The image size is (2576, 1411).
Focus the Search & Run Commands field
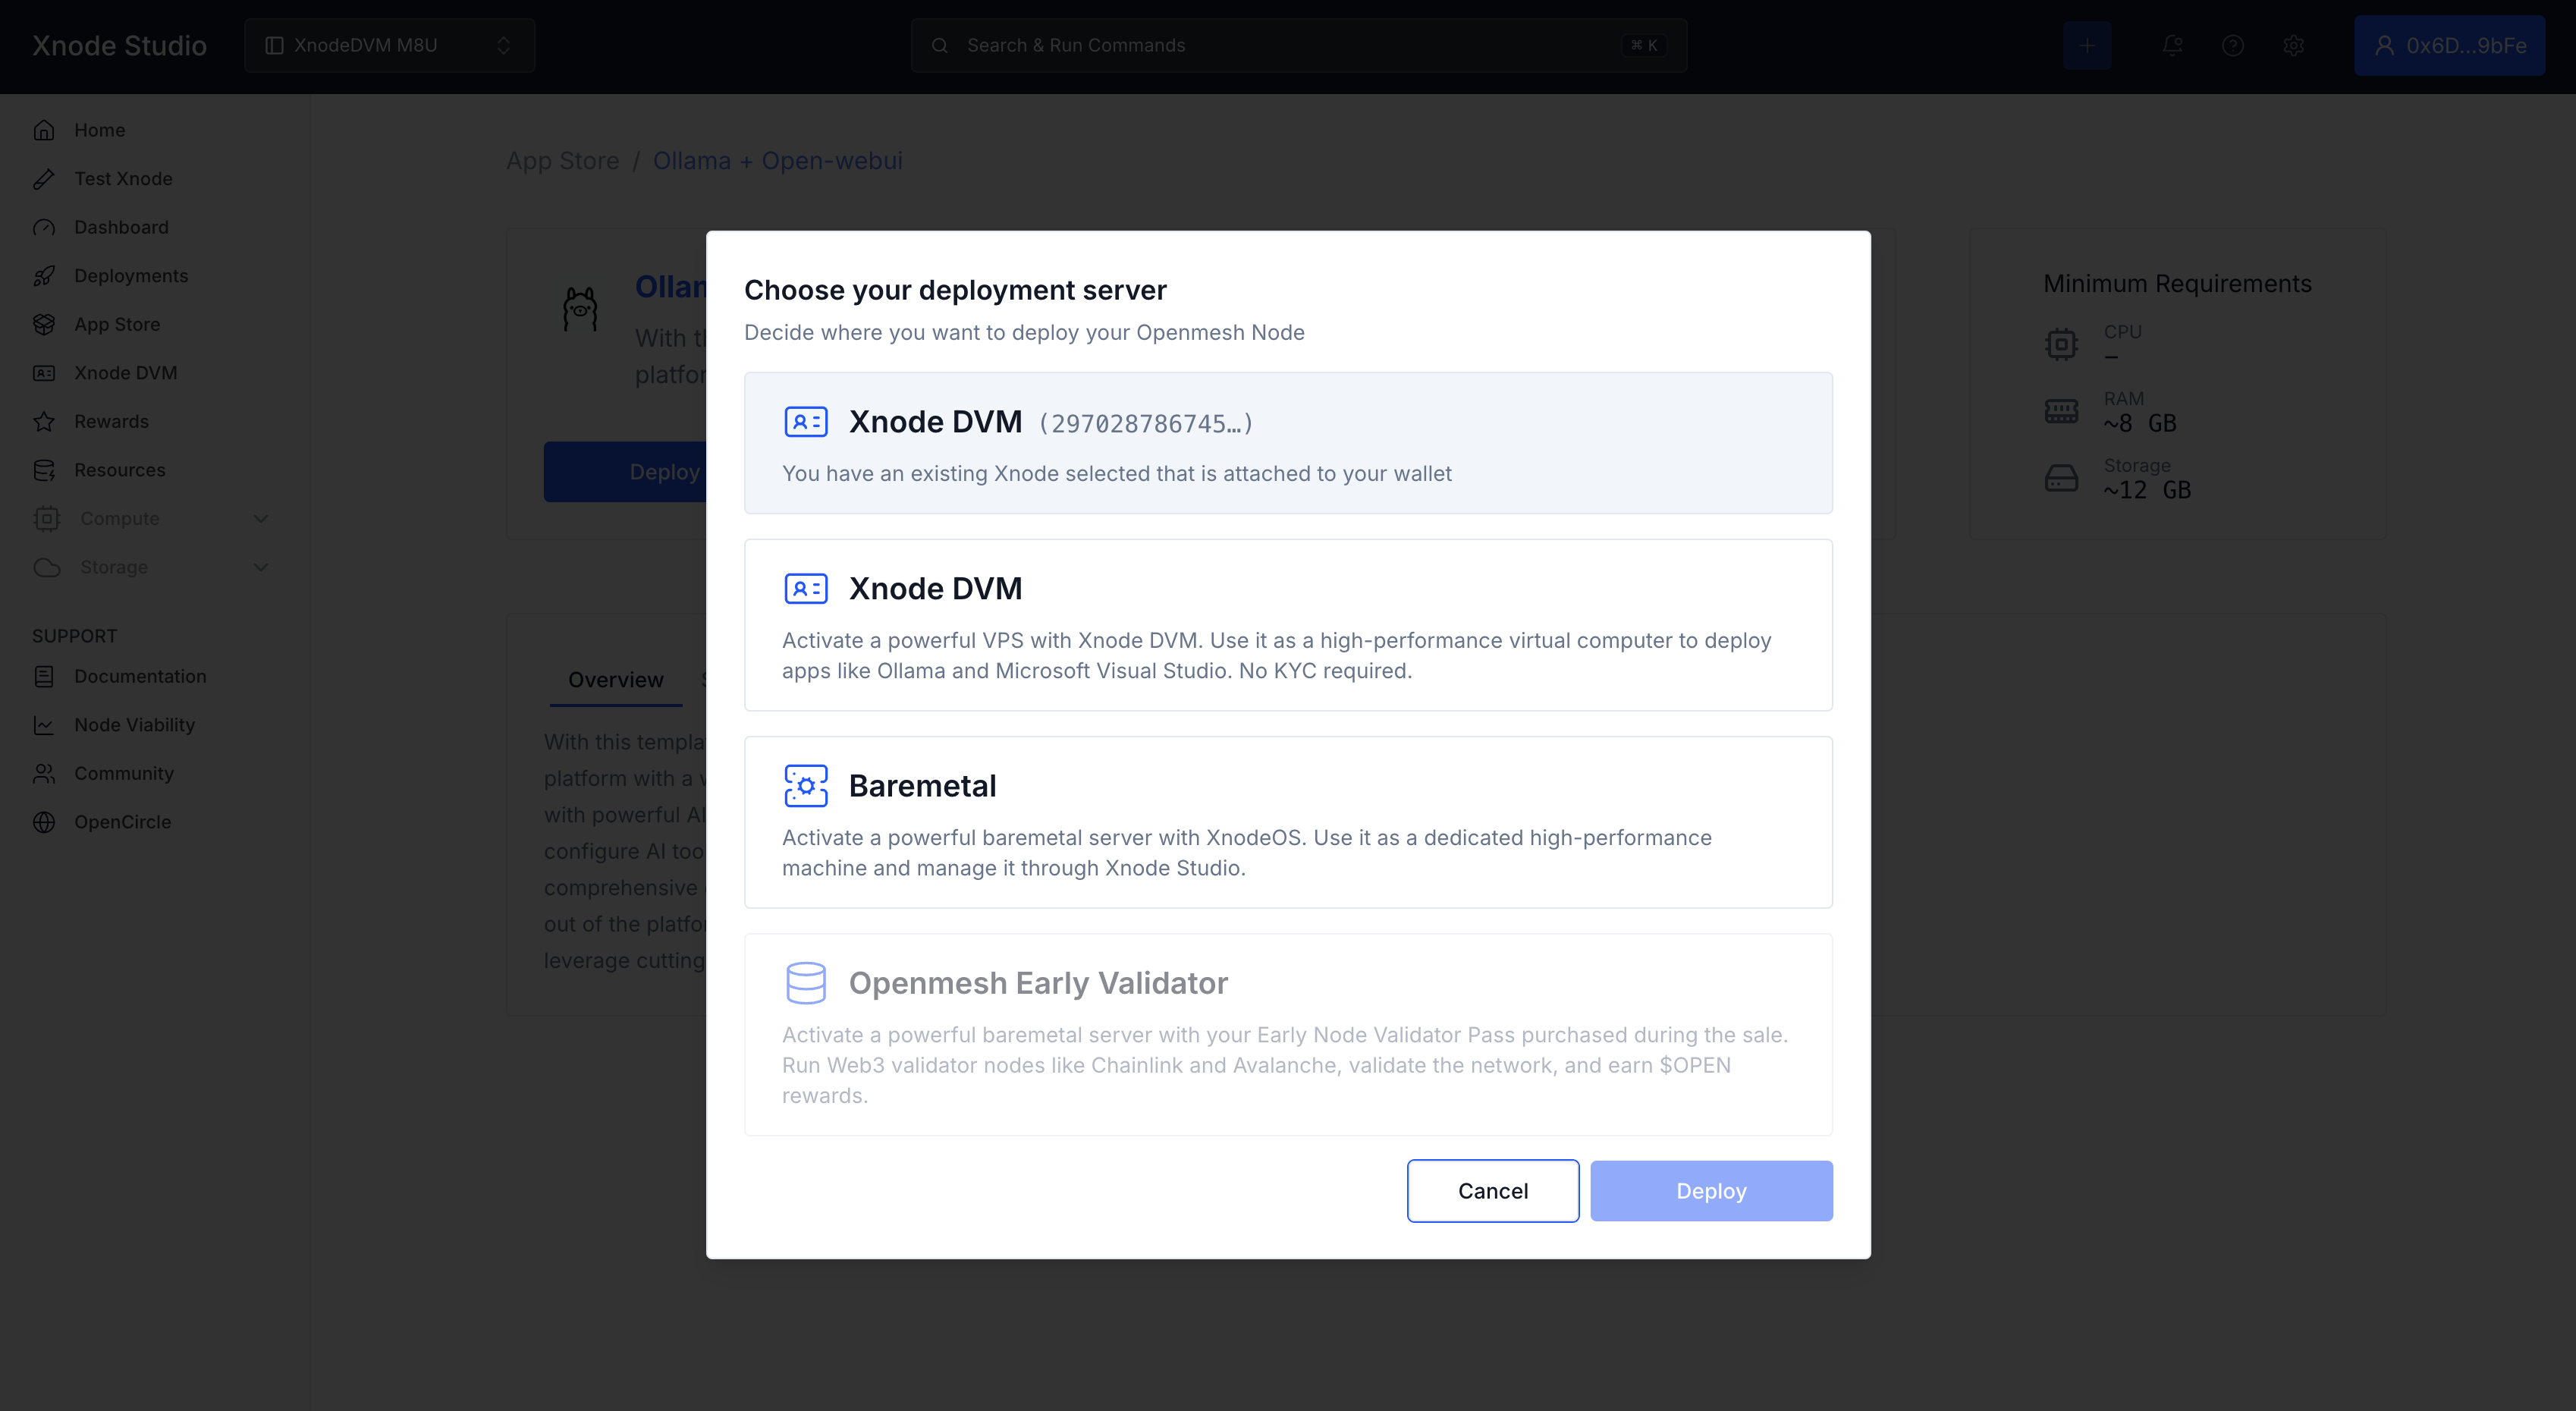[1297, 45]
